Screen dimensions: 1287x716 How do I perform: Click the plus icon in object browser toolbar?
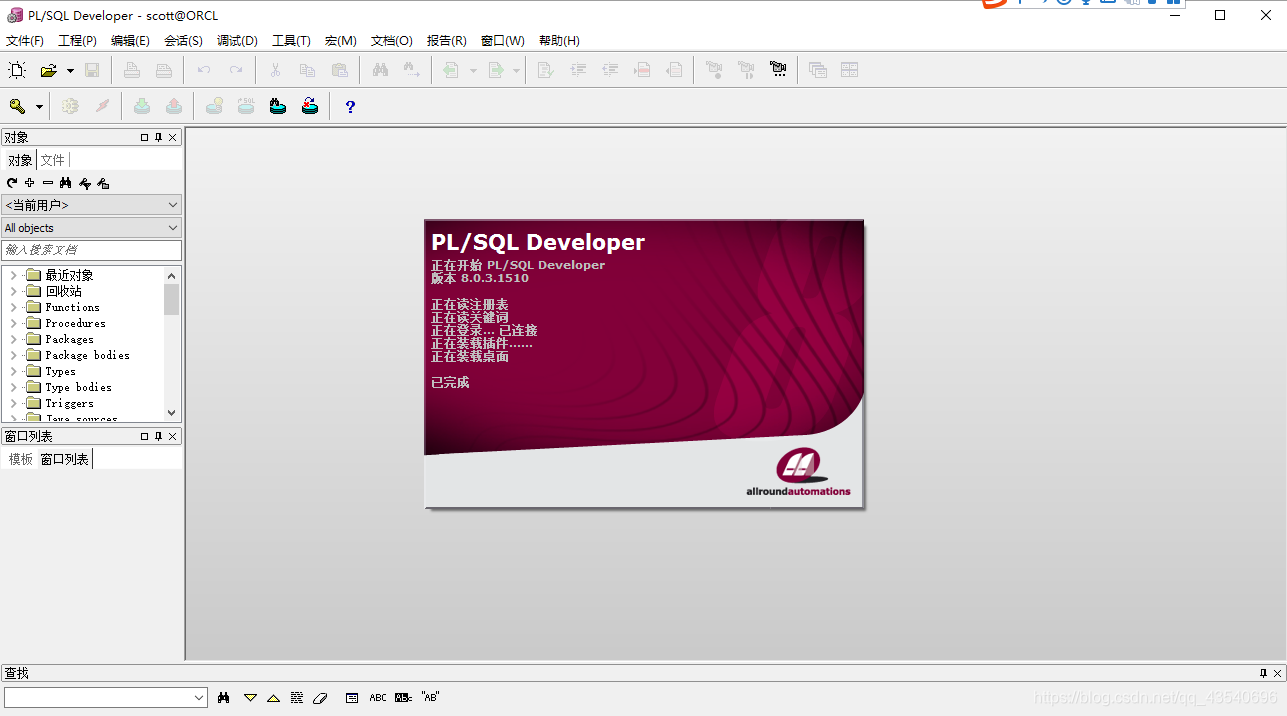tap(30, 183)
